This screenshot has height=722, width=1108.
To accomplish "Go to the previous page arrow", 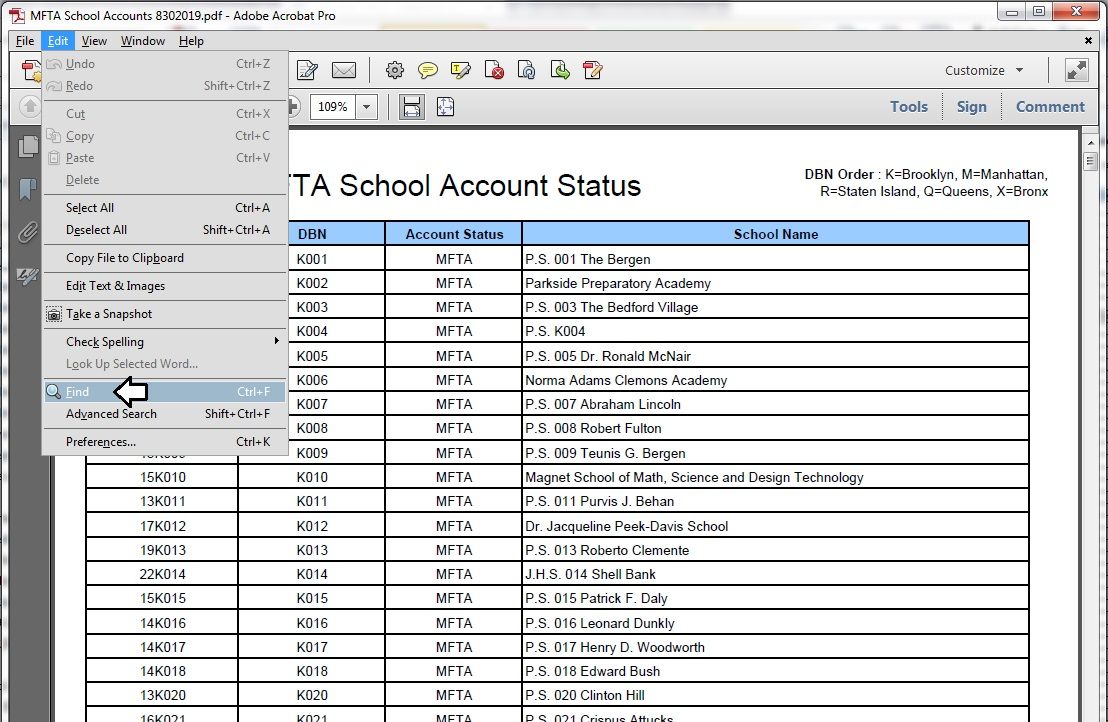I will point(29,107).
